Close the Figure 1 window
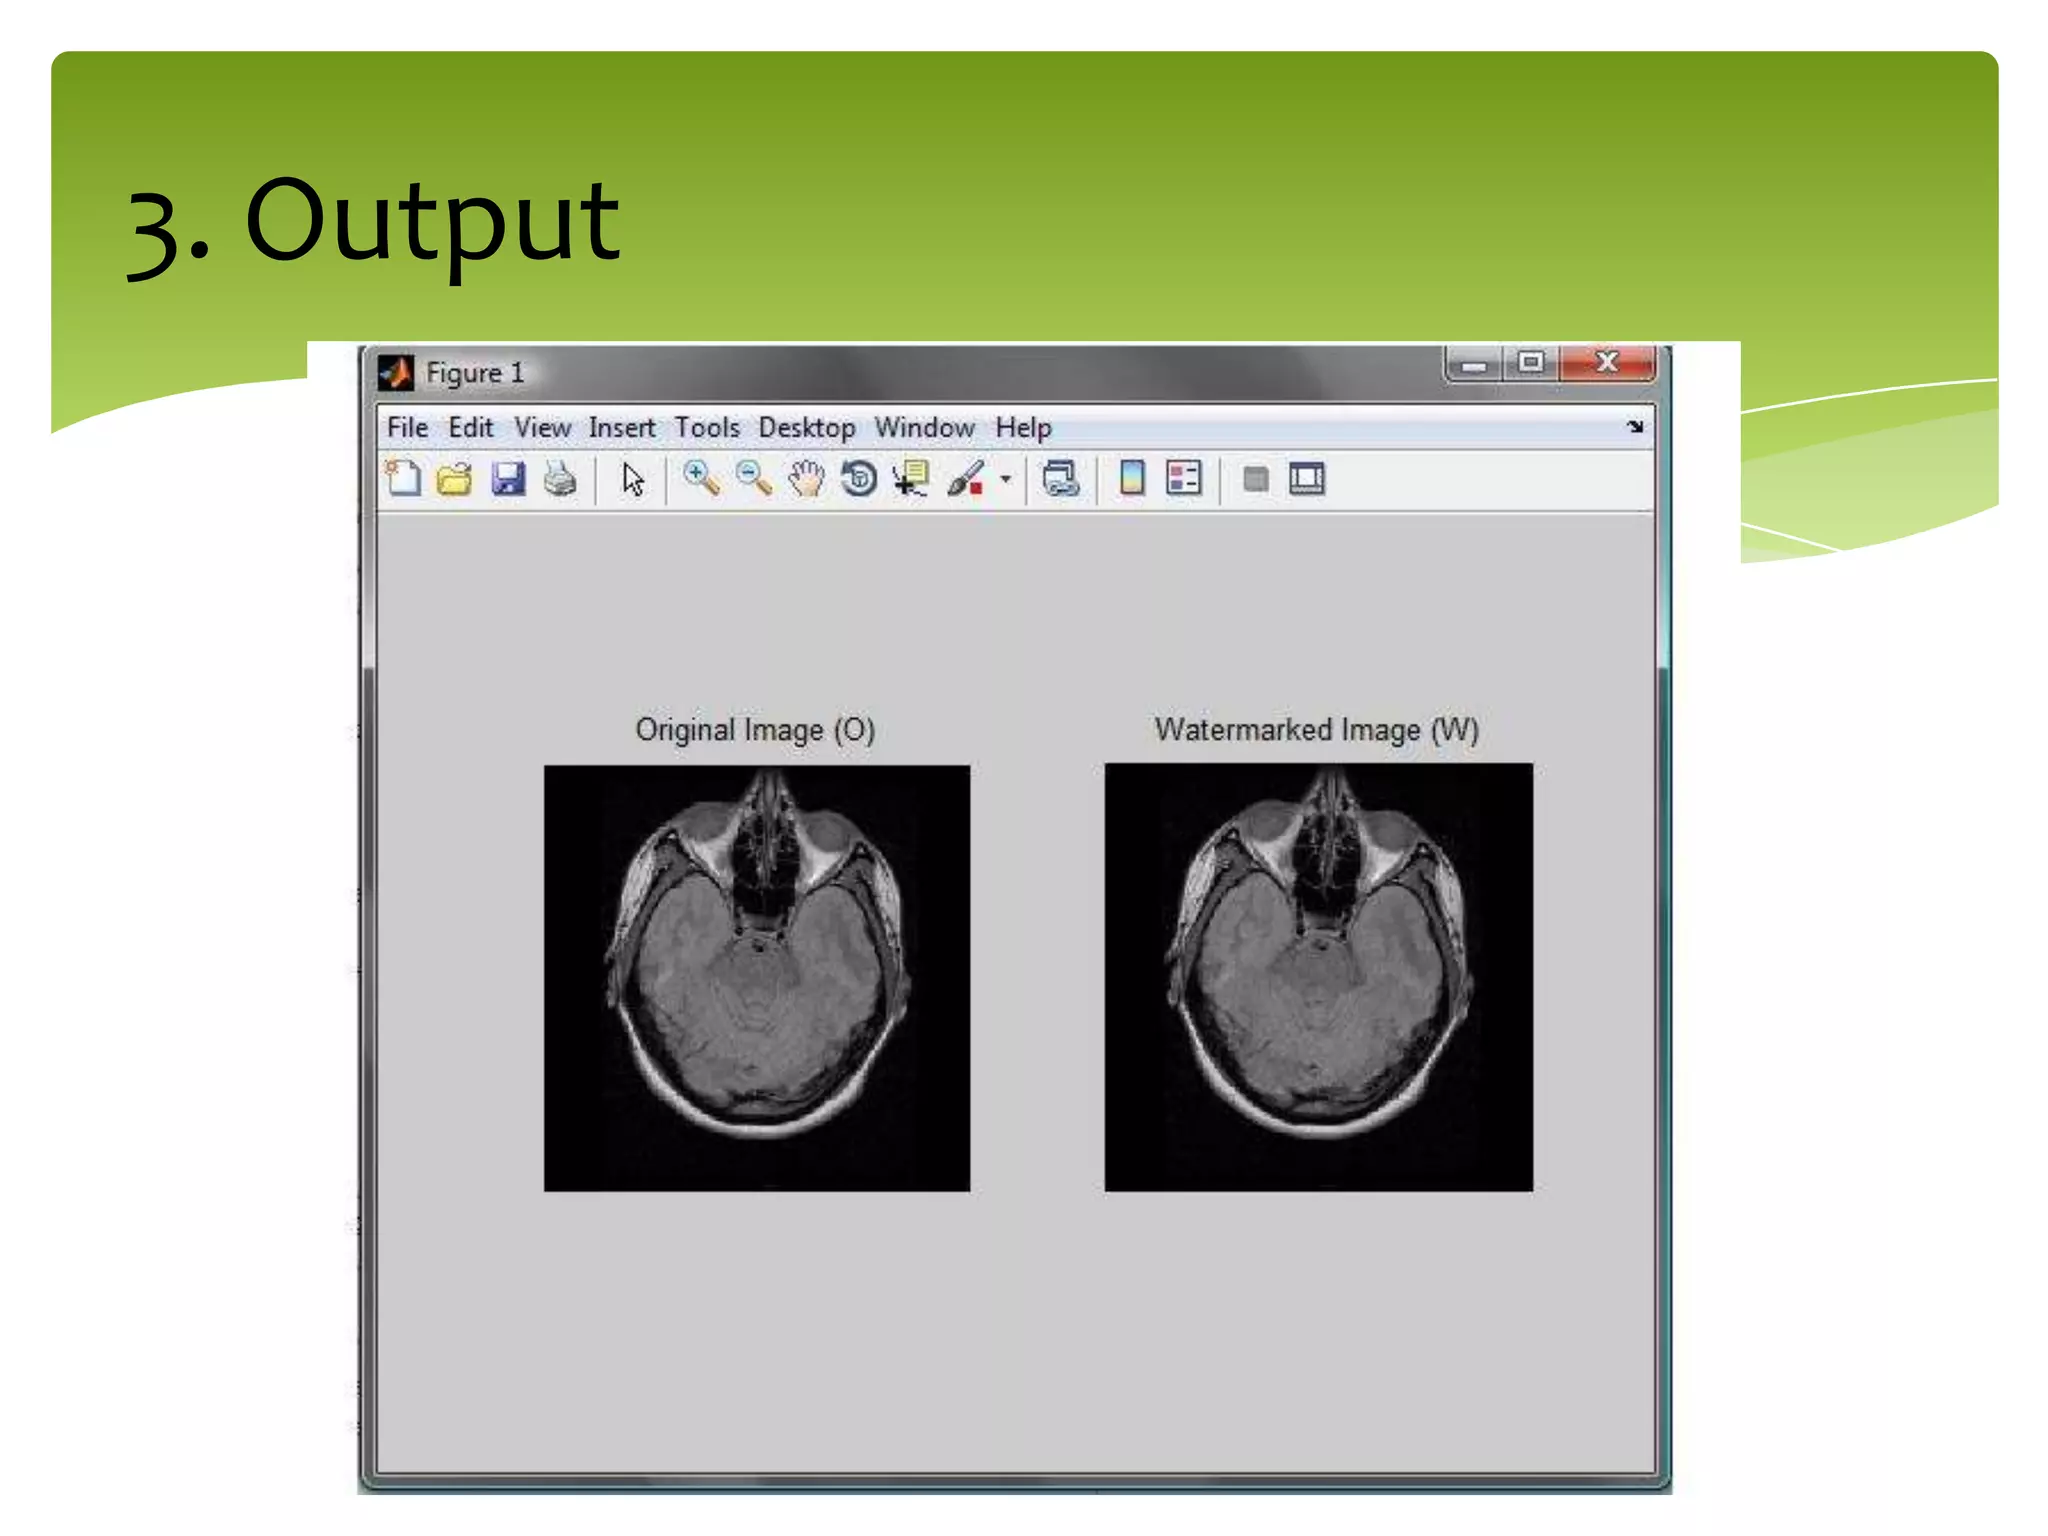The image size is (2048, 1536). [x=1607, y=363]
